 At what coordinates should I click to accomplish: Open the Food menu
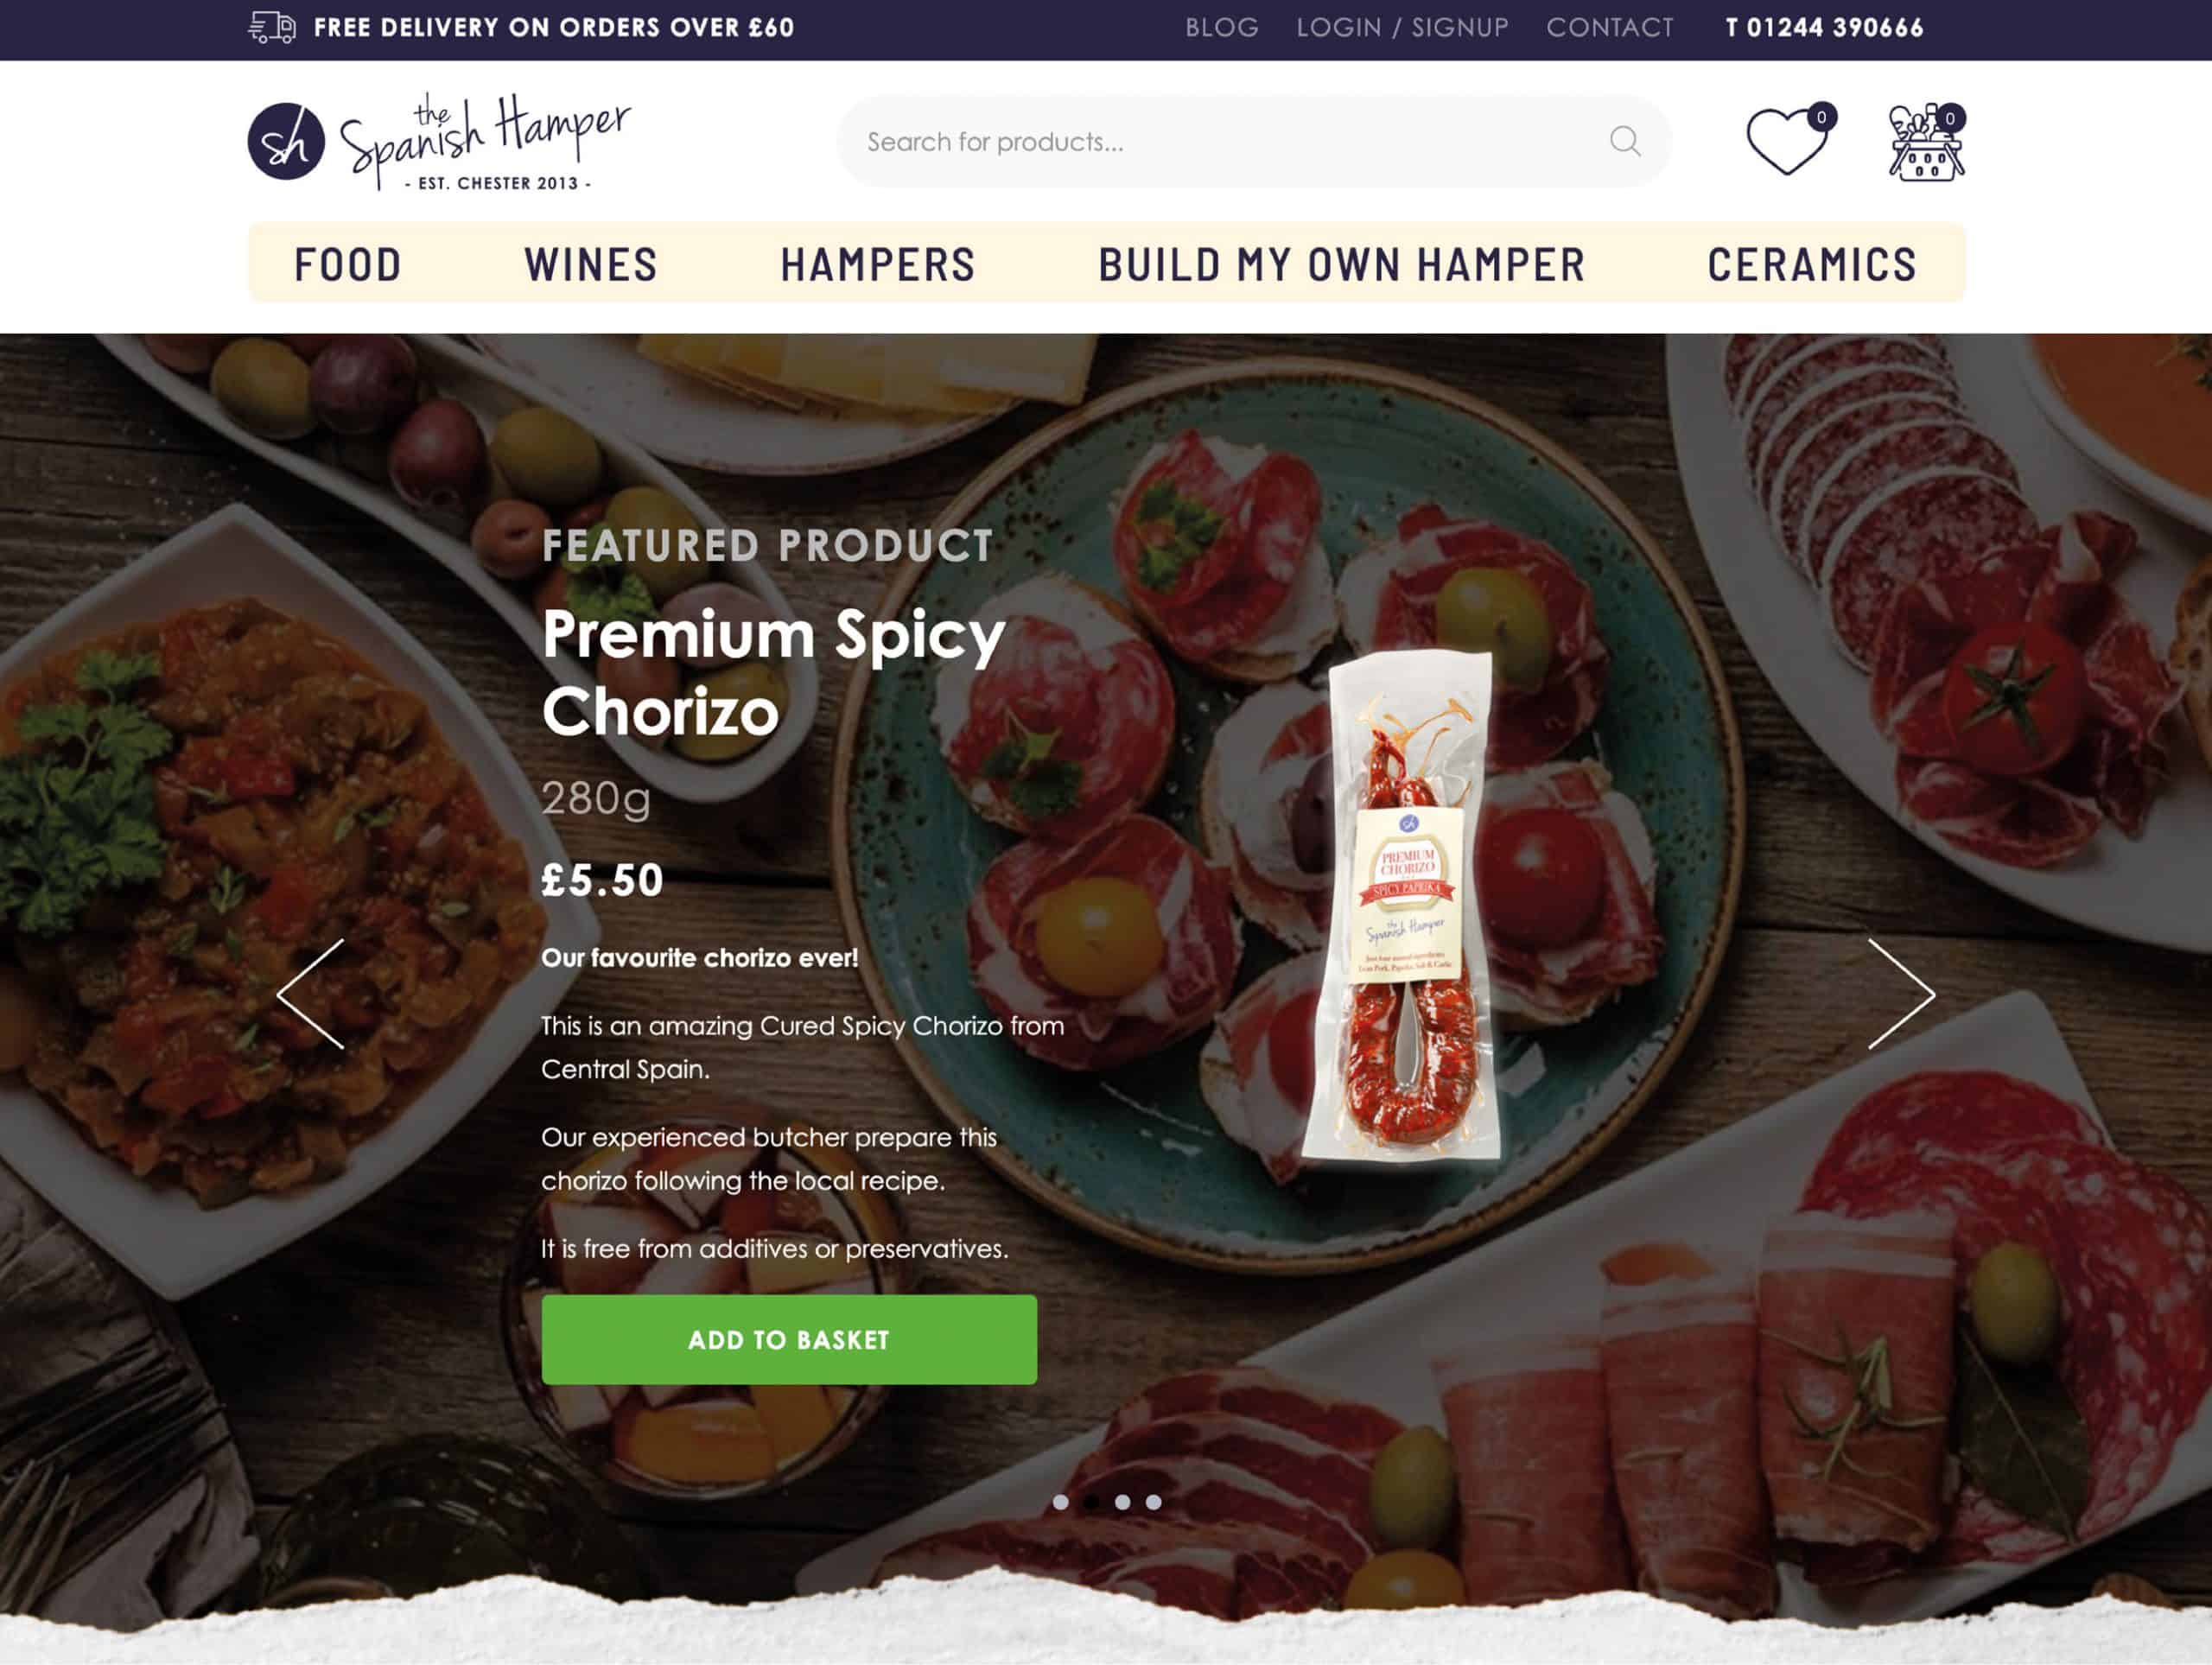[348, 264]
